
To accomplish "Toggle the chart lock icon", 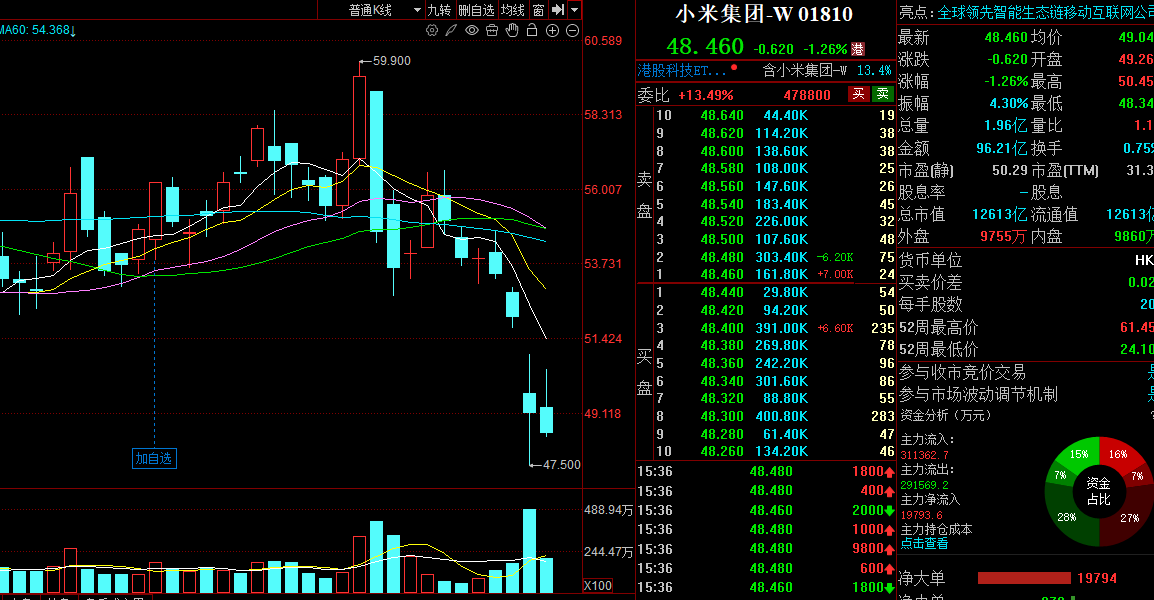I will click(x=532, y=30).
